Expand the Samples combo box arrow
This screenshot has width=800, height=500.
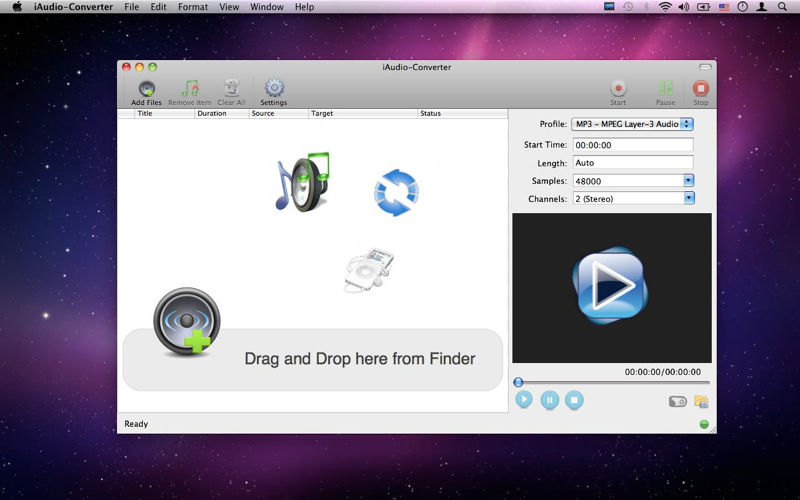689,181
